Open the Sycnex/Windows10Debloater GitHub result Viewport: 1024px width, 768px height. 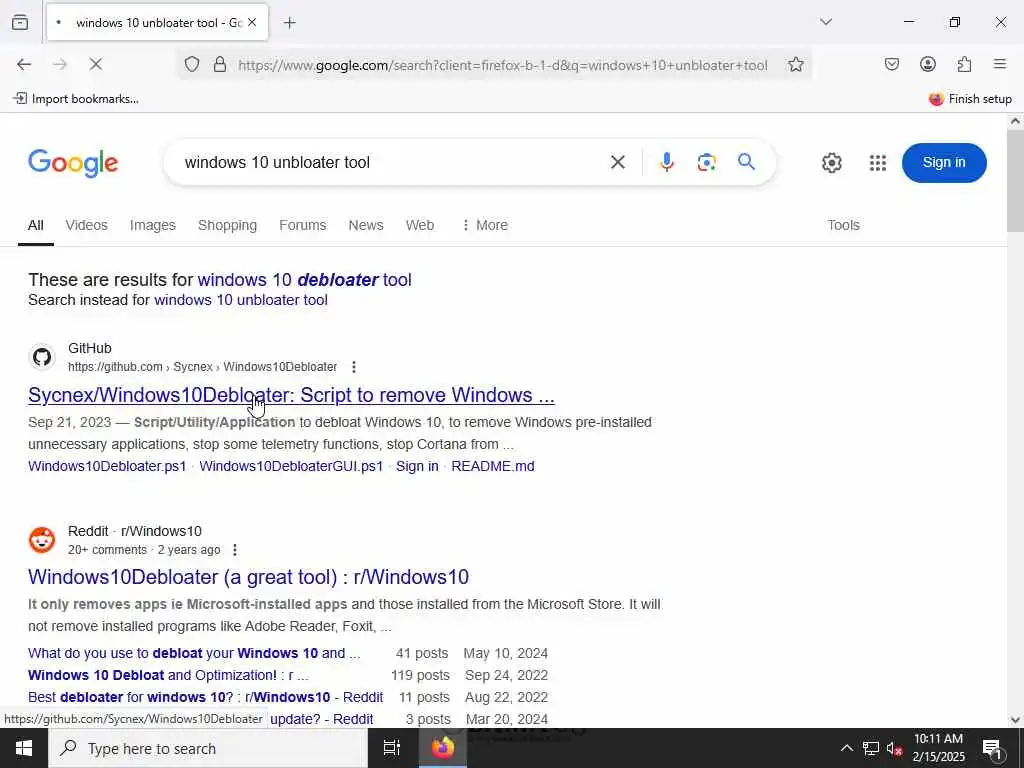click(291, 395)
